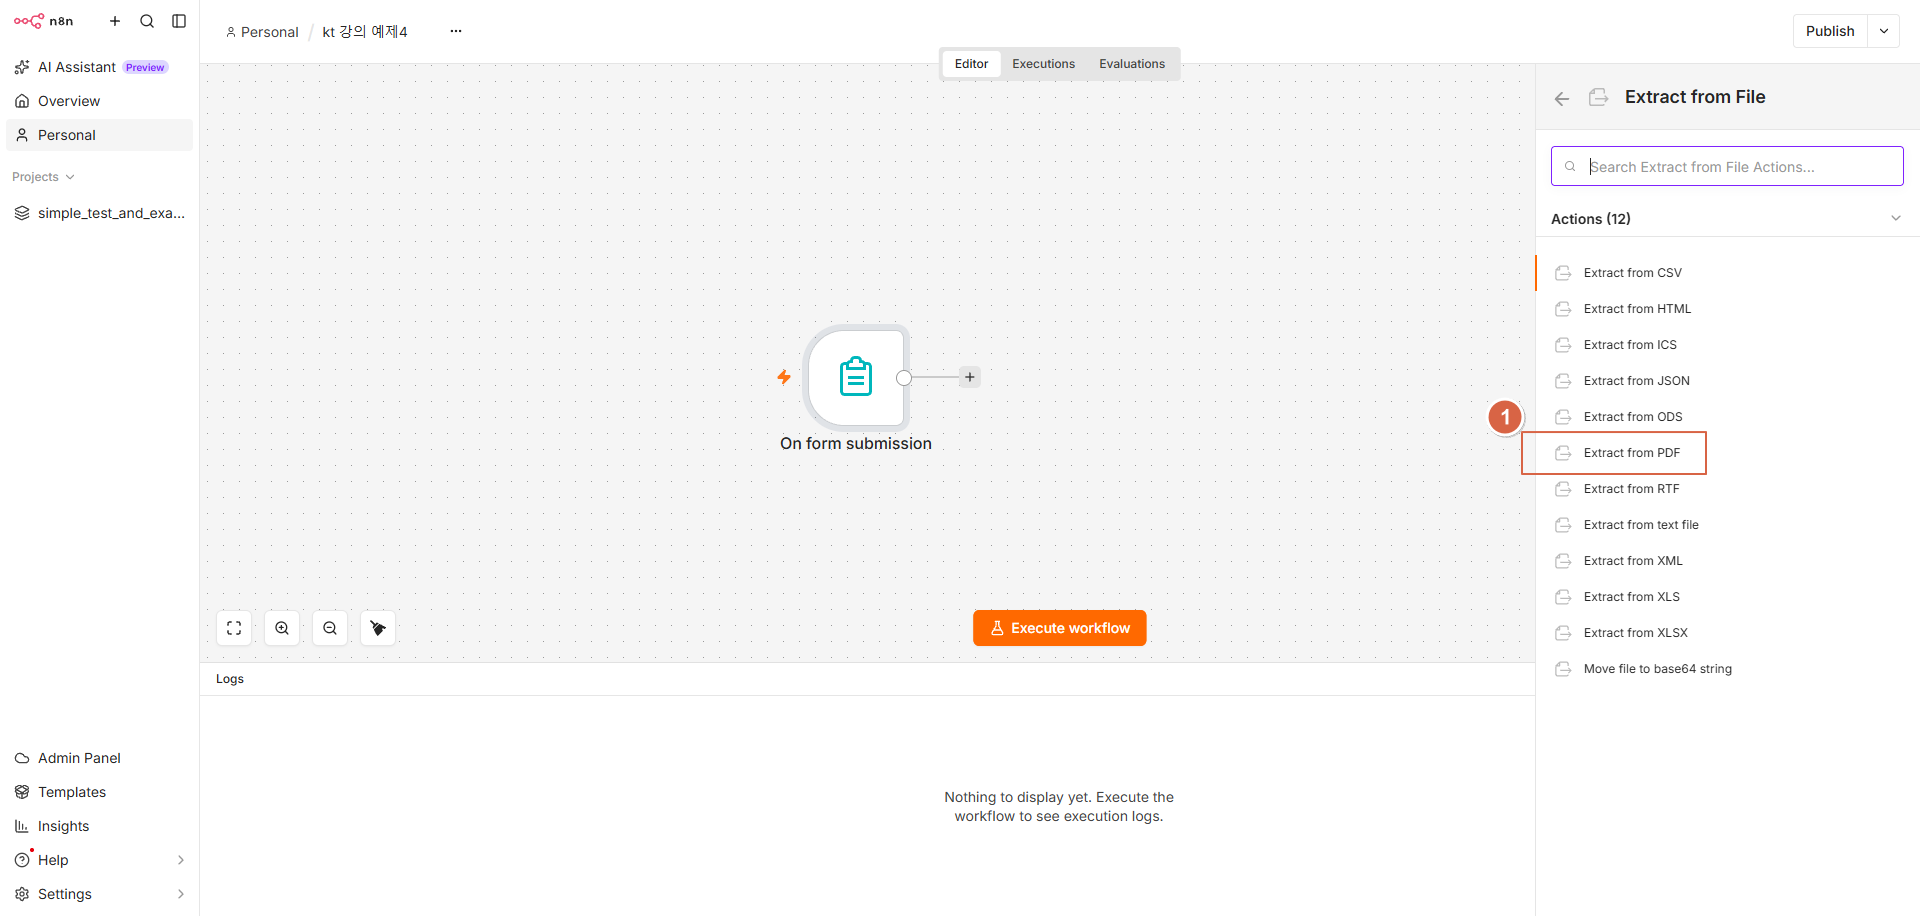Click the lightning trigger icon beside the node

pos(784,377)
